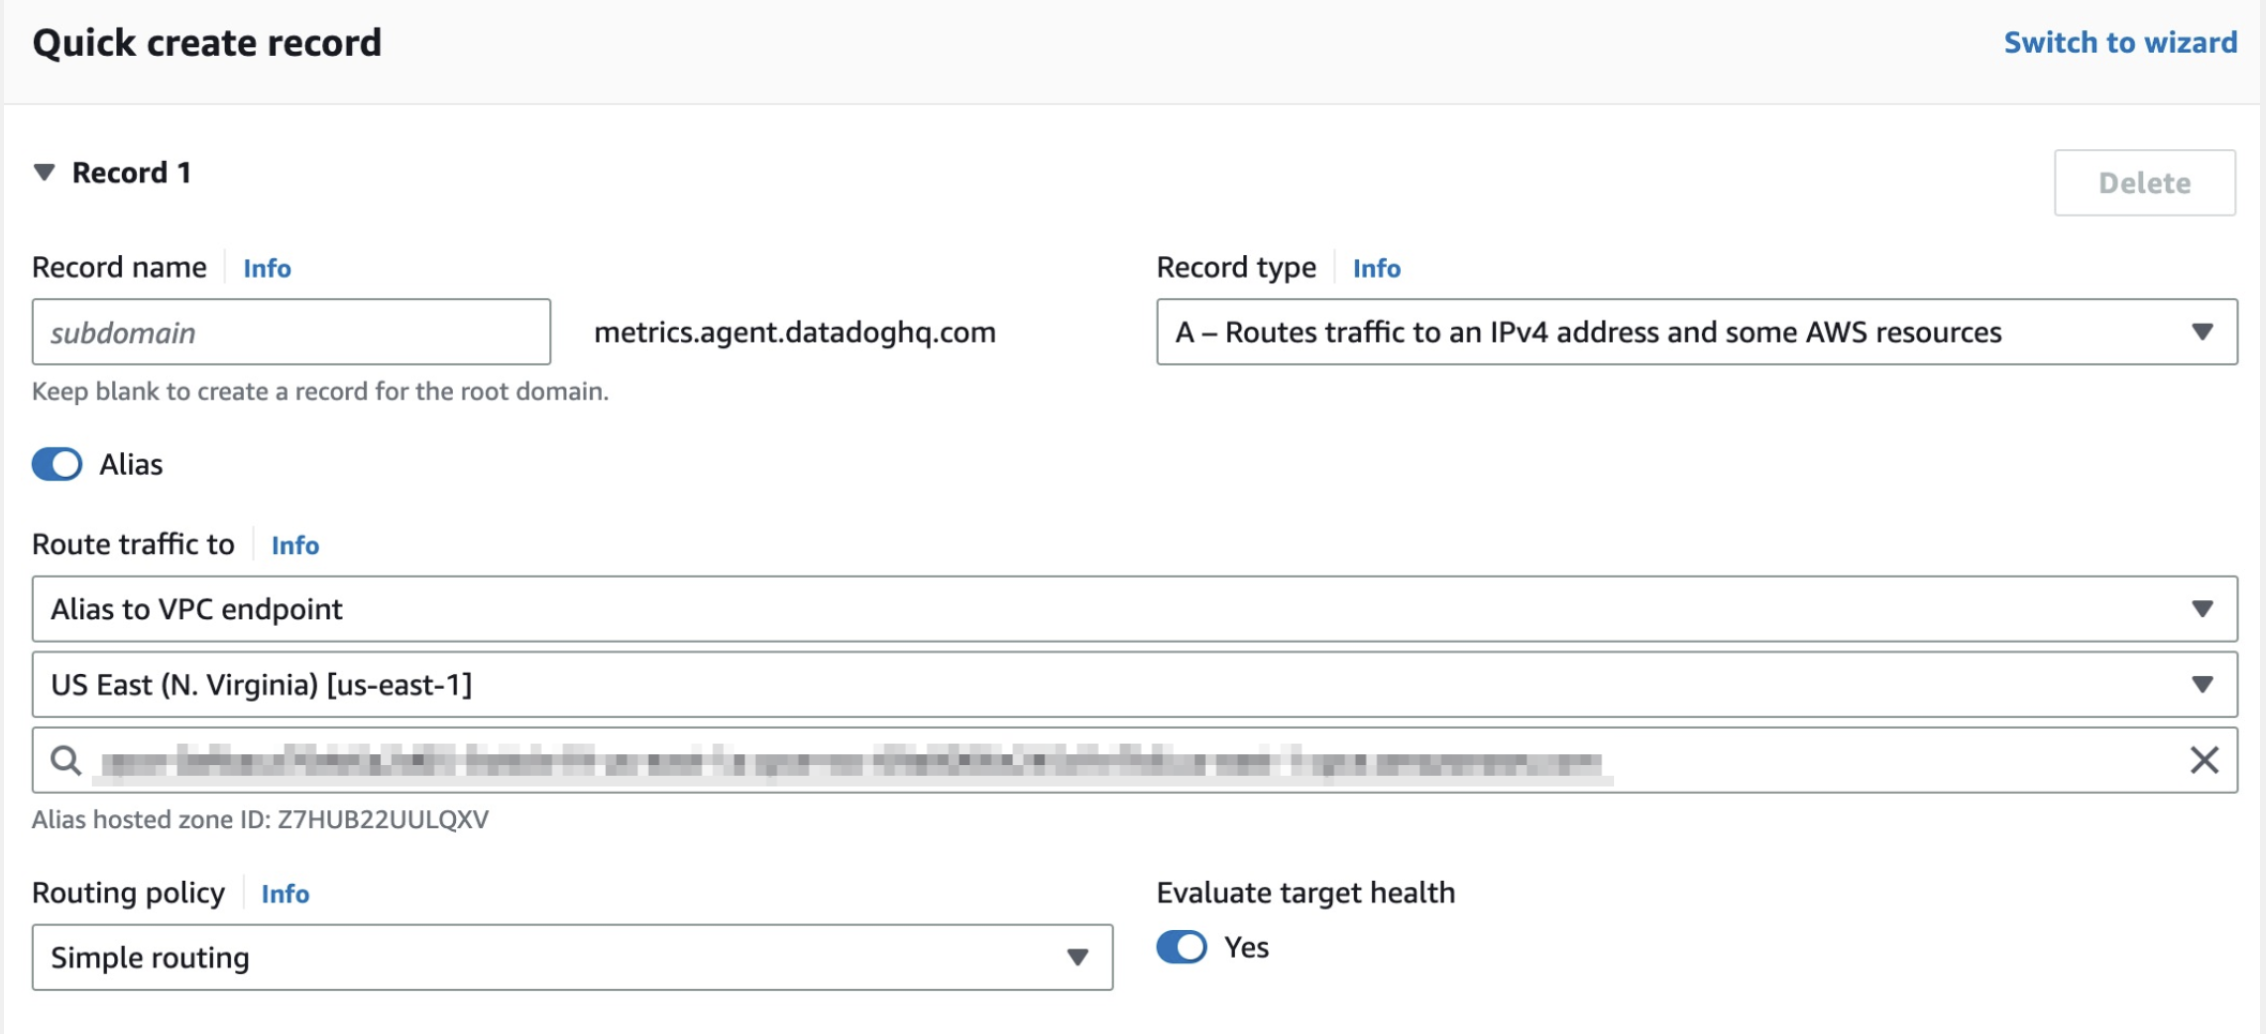Open the Record type dropdown
The height and width of the screenshot is (1034, 2266).
click(1697, 331)
